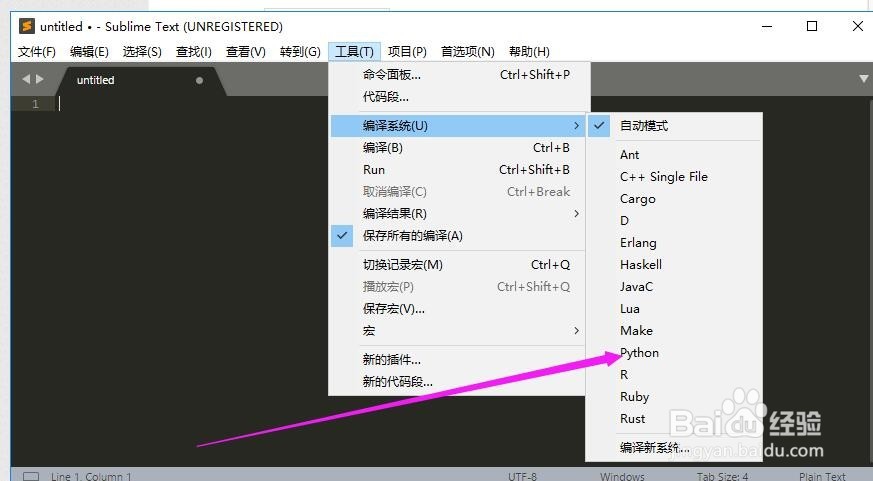Open the 项目(P) menu
The image size is (873, 481).
tap(407, 52)
